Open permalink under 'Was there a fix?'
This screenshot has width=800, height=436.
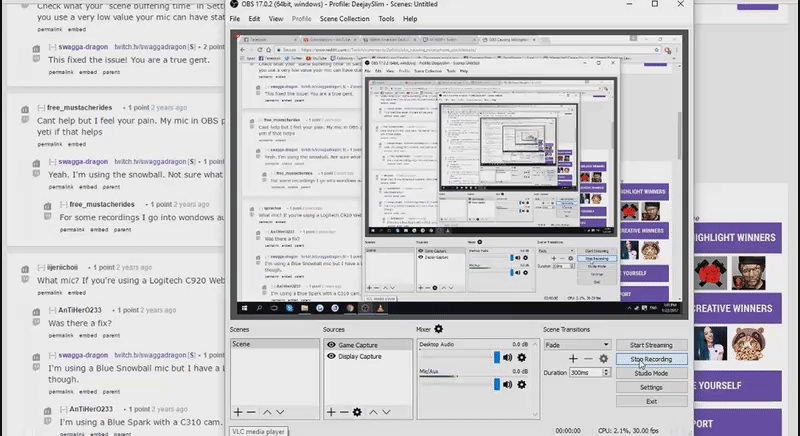pyautogui.click(x=61, y=336)
